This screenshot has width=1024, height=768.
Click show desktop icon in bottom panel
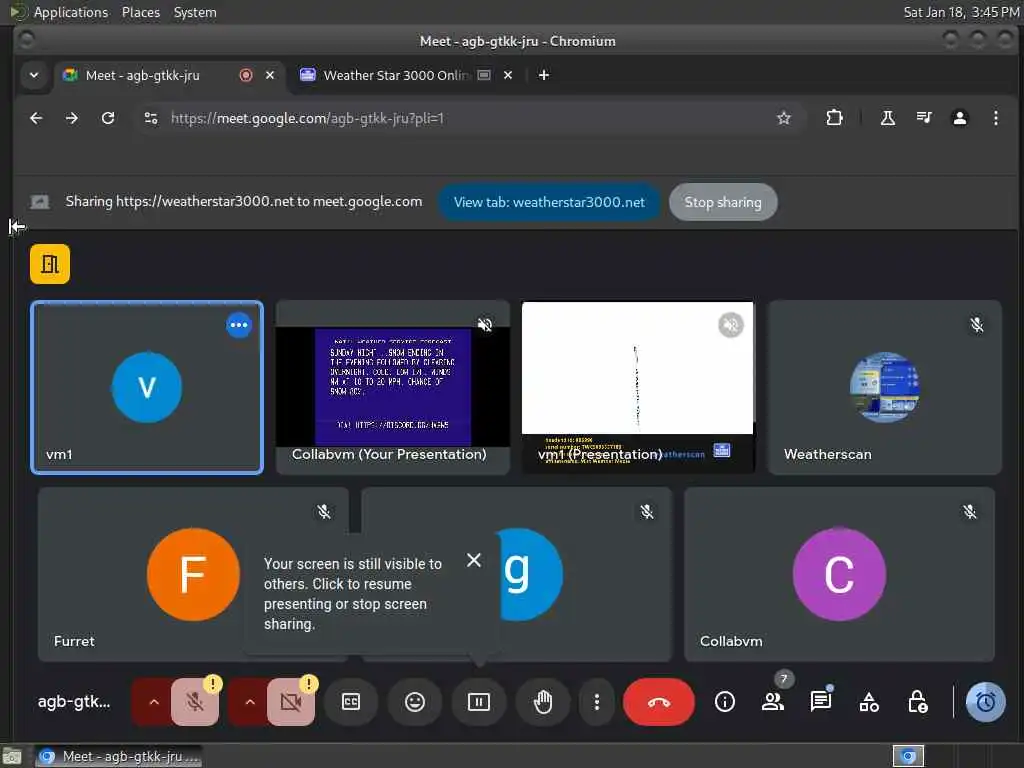(12, 756)
